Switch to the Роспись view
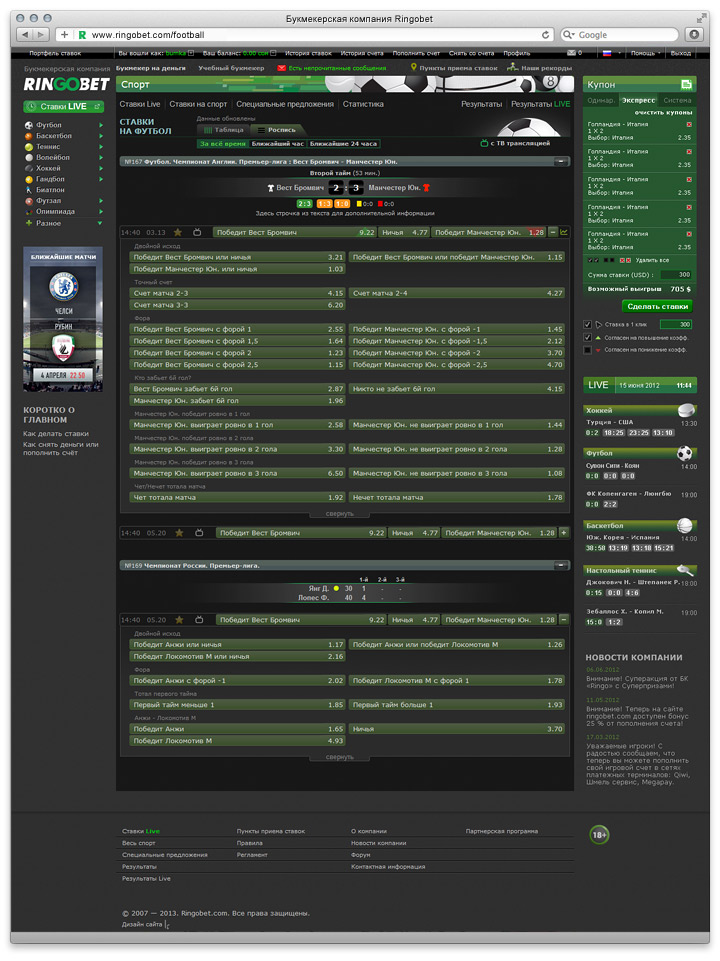The image size is (720, 961). [x=276, y=130]
